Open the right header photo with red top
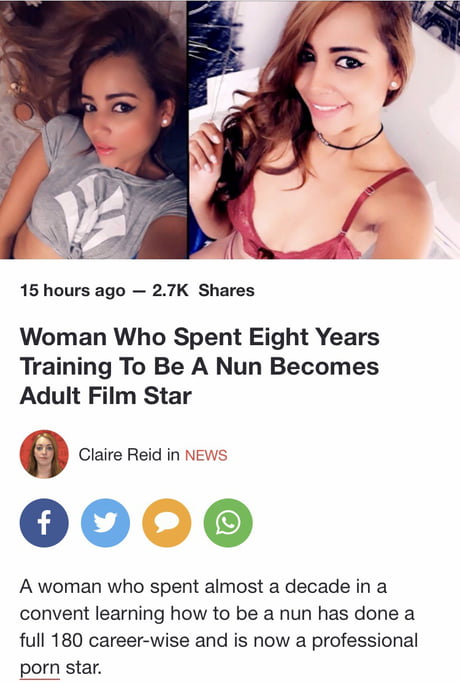 [324, 129]
